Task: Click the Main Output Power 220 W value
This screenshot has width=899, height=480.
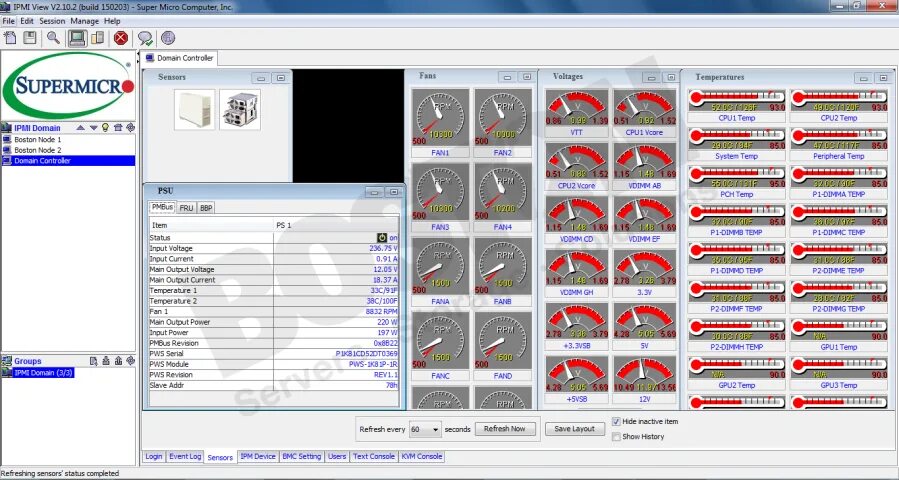Action: pyautogui.click(x=387, y=322)
